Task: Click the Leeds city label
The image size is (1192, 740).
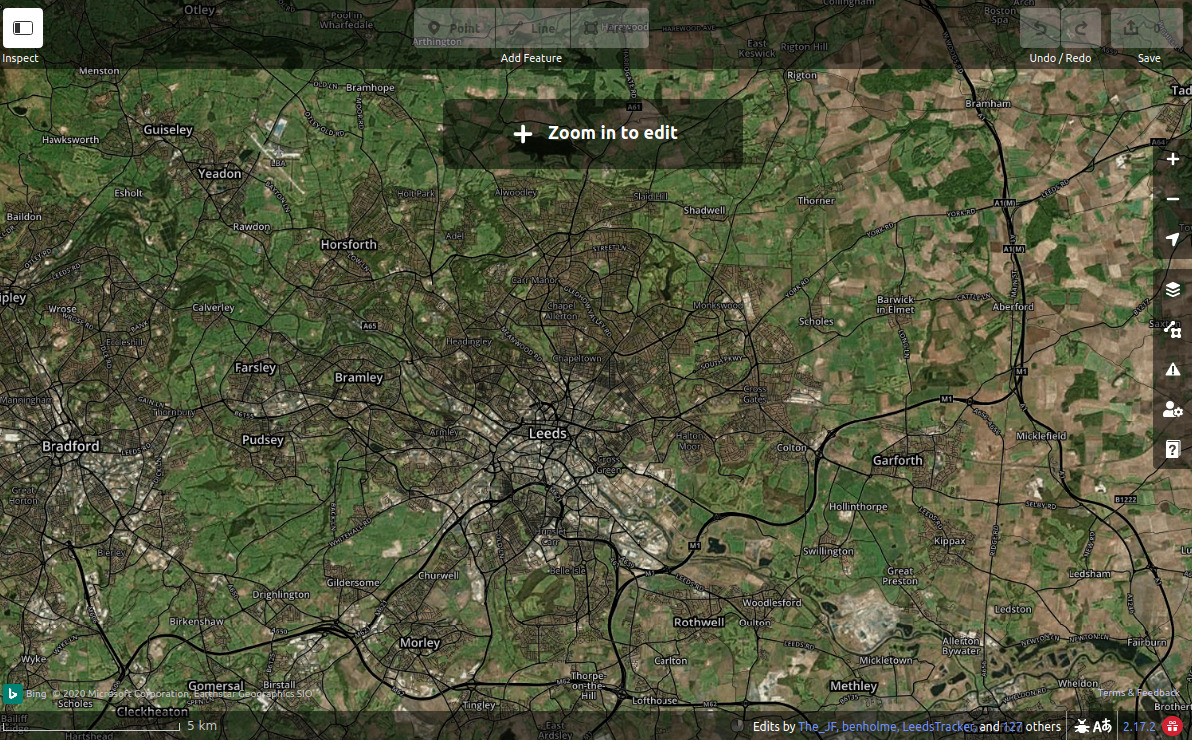Action: point(547,433)
